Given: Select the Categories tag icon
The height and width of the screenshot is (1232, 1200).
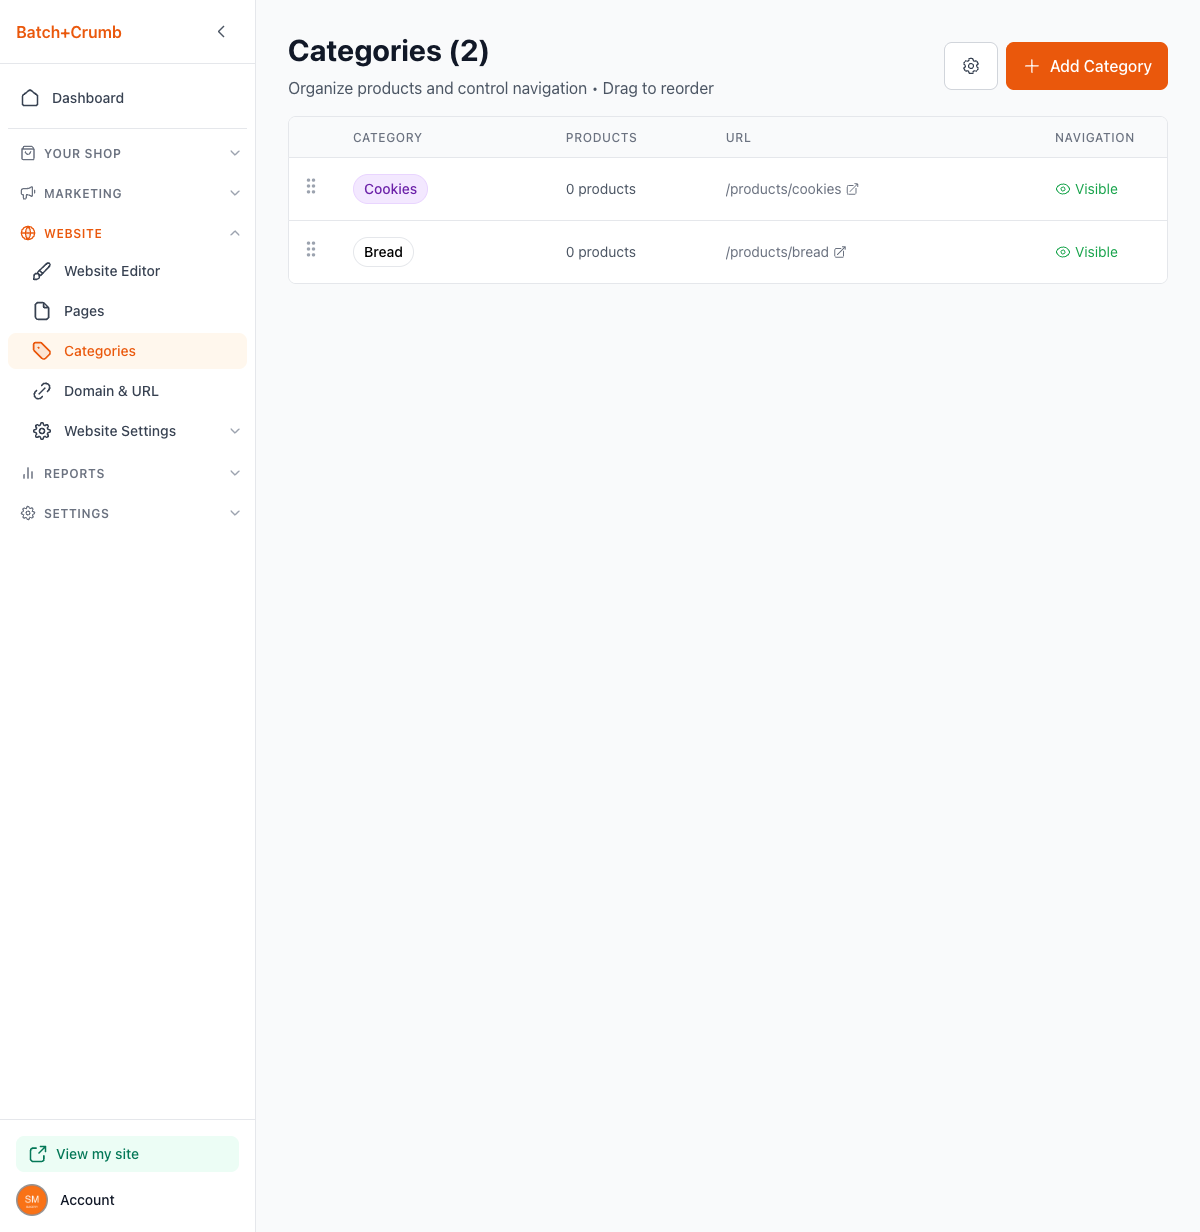Looking at the screenshot, I should pos(42,350).
